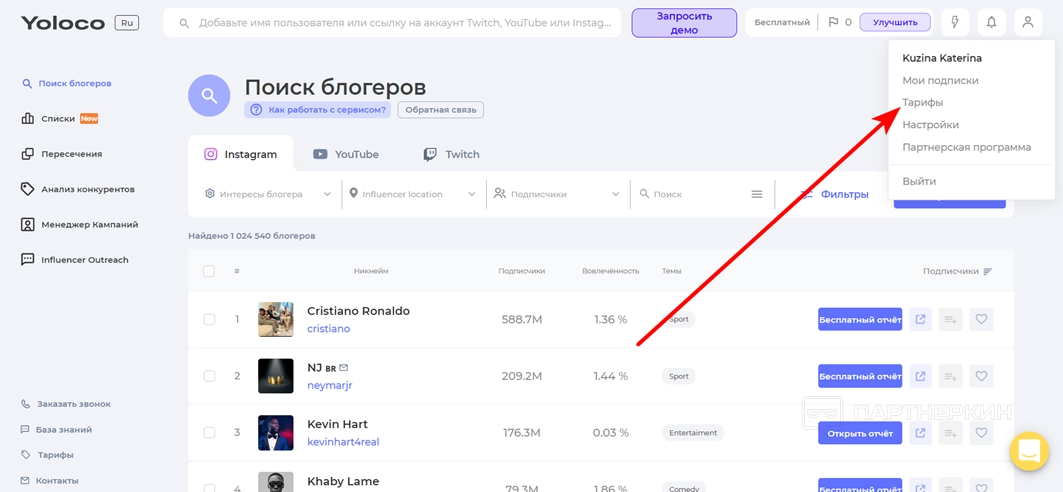This screenshot has height=492, width=1063.
Task: Click the search list options icon
Action: point(757,194)
